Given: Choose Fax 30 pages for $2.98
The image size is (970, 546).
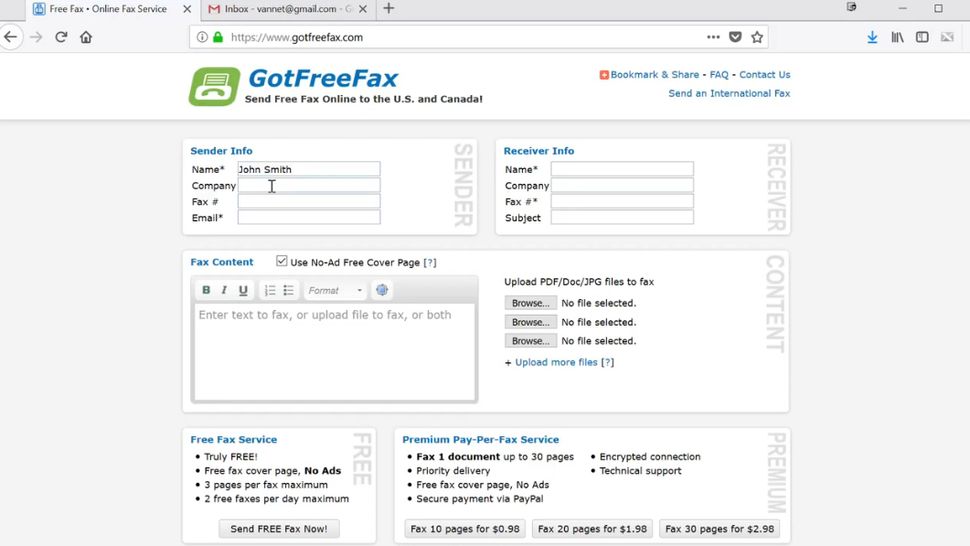Looking at the screenshot, I should click(x=719, y=529).
